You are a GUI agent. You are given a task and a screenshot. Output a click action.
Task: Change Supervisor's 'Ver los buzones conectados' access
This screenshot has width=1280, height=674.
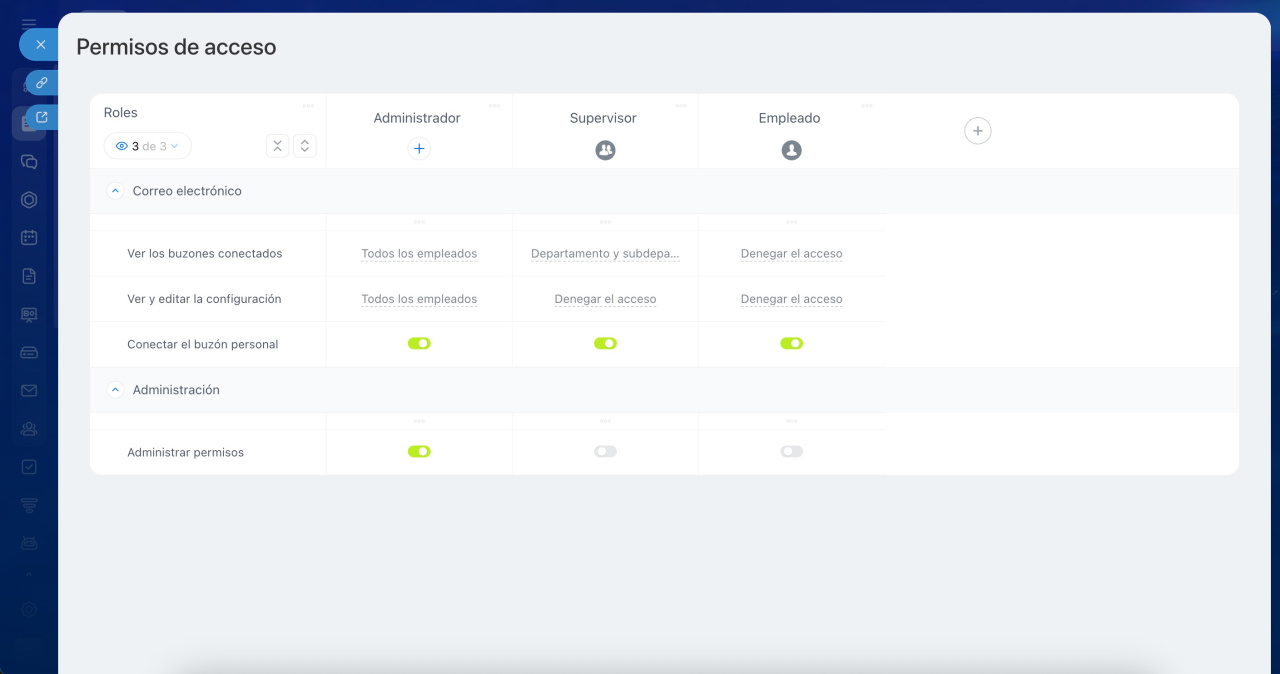605,254
